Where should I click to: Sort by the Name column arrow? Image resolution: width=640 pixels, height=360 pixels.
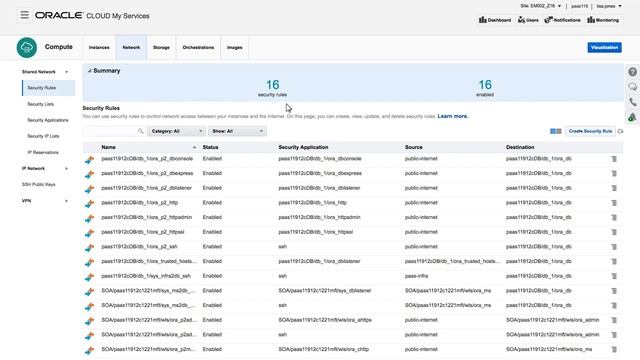click(194, 147)
